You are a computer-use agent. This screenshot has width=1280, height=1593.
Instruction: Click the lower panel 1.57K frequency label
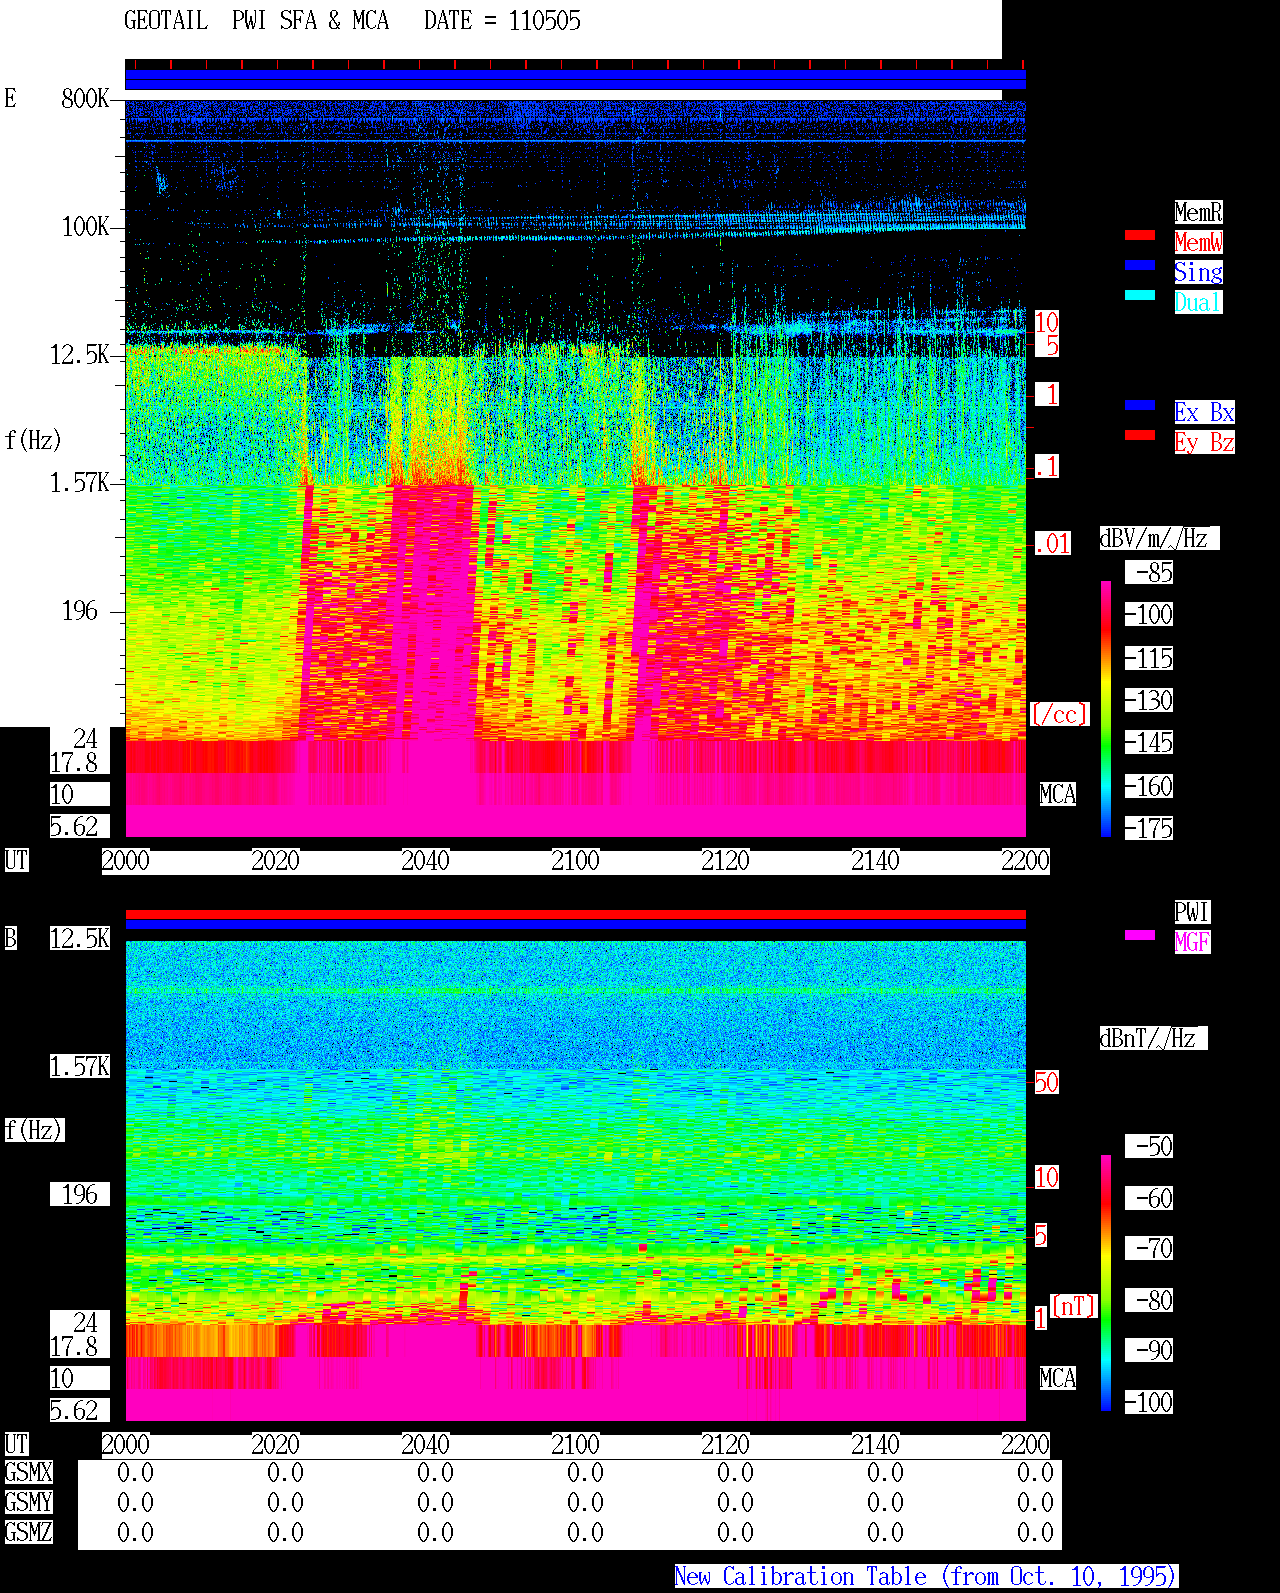(x=80, y=1067)
